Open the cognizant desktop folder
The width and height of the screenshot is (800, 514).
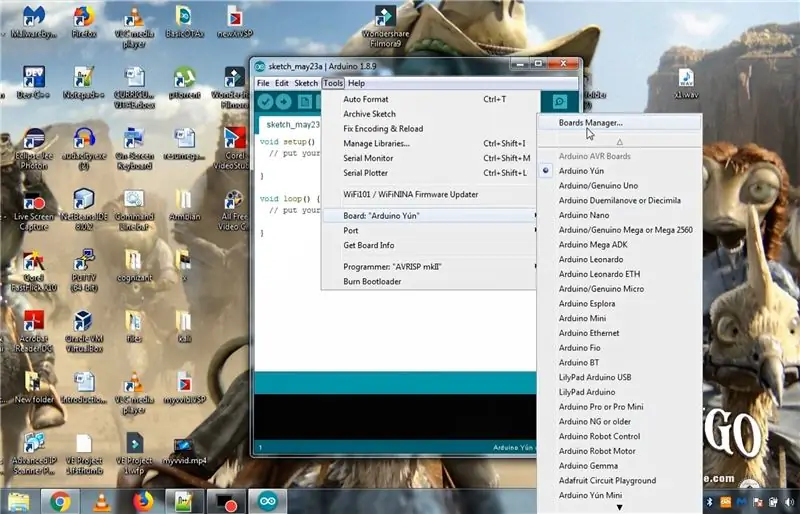click(x=134, y=266)
